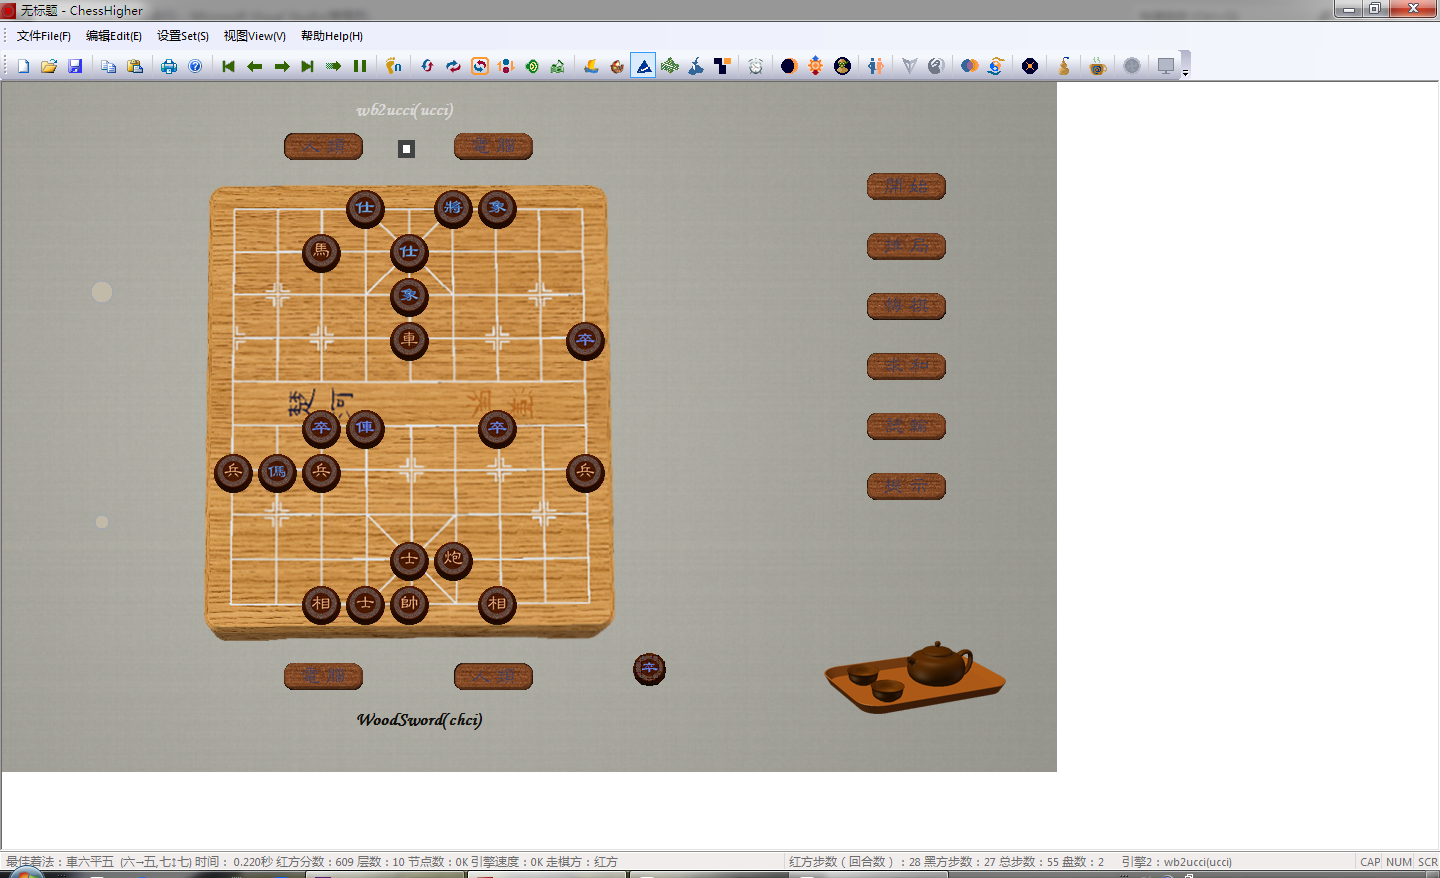Click the coffee cup toolbar icon
The image size is (1440, 878).
pyautogui.click(x=1097, y=67)
